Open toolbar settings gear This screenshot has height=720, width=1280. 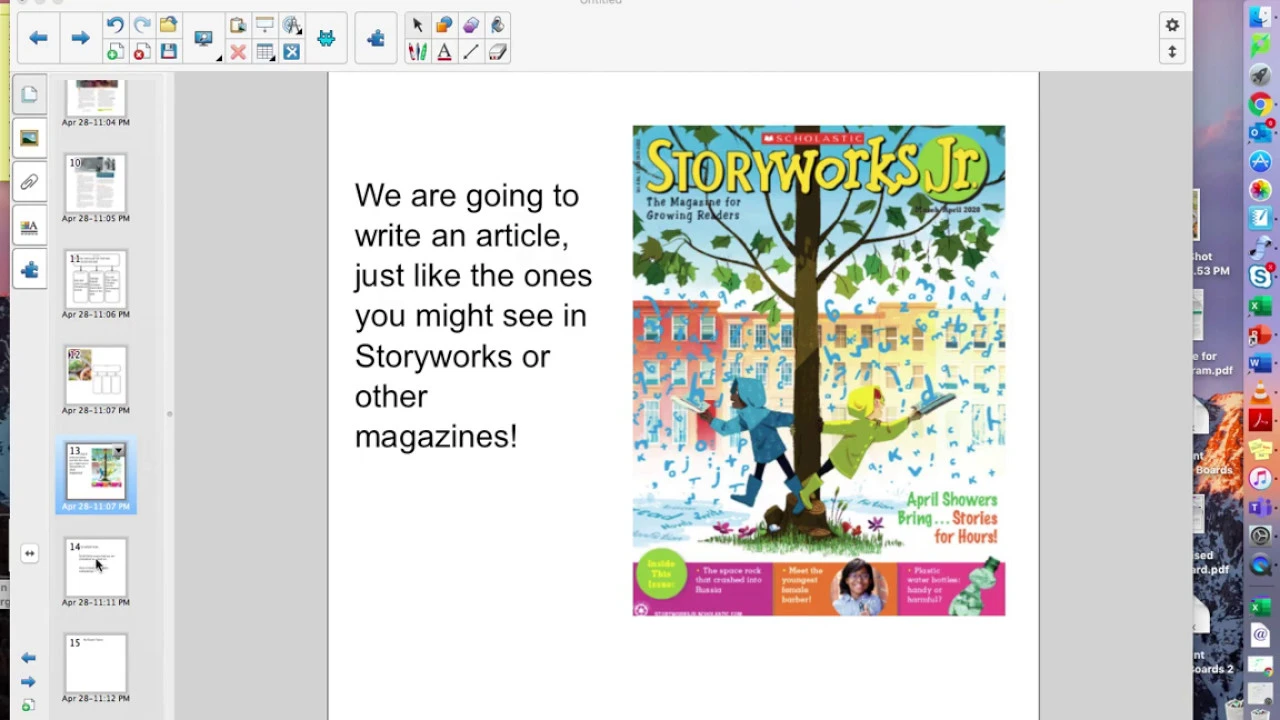(1172, 25)
